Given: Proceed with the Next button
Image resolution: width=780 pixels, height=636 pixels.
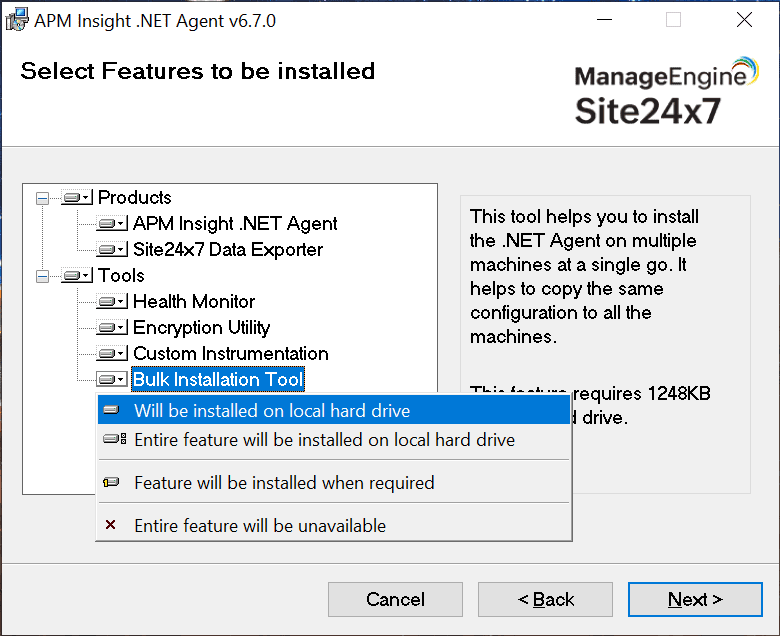Looking at the screenshot, I should pos(695,600).
